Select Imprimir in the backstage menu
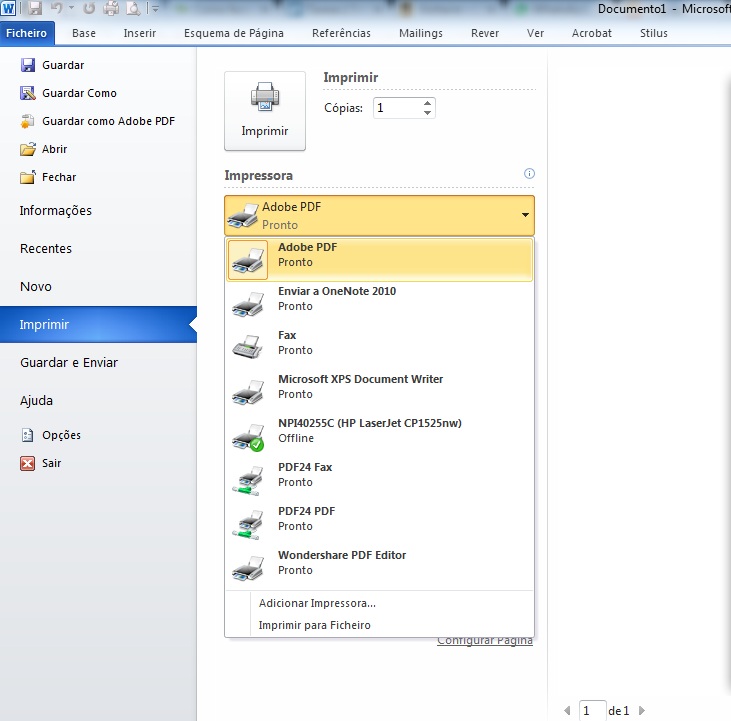731x721 pixels. pos(98,324)
